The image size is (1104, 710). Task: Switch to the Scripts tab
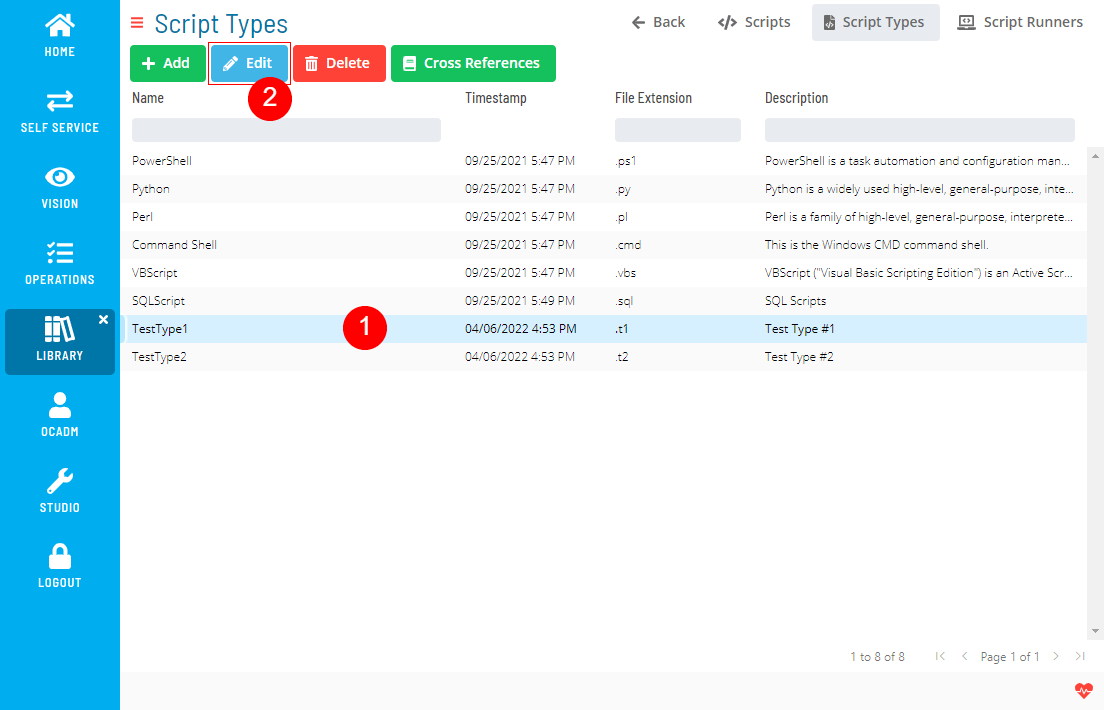[x=753, y=21]
